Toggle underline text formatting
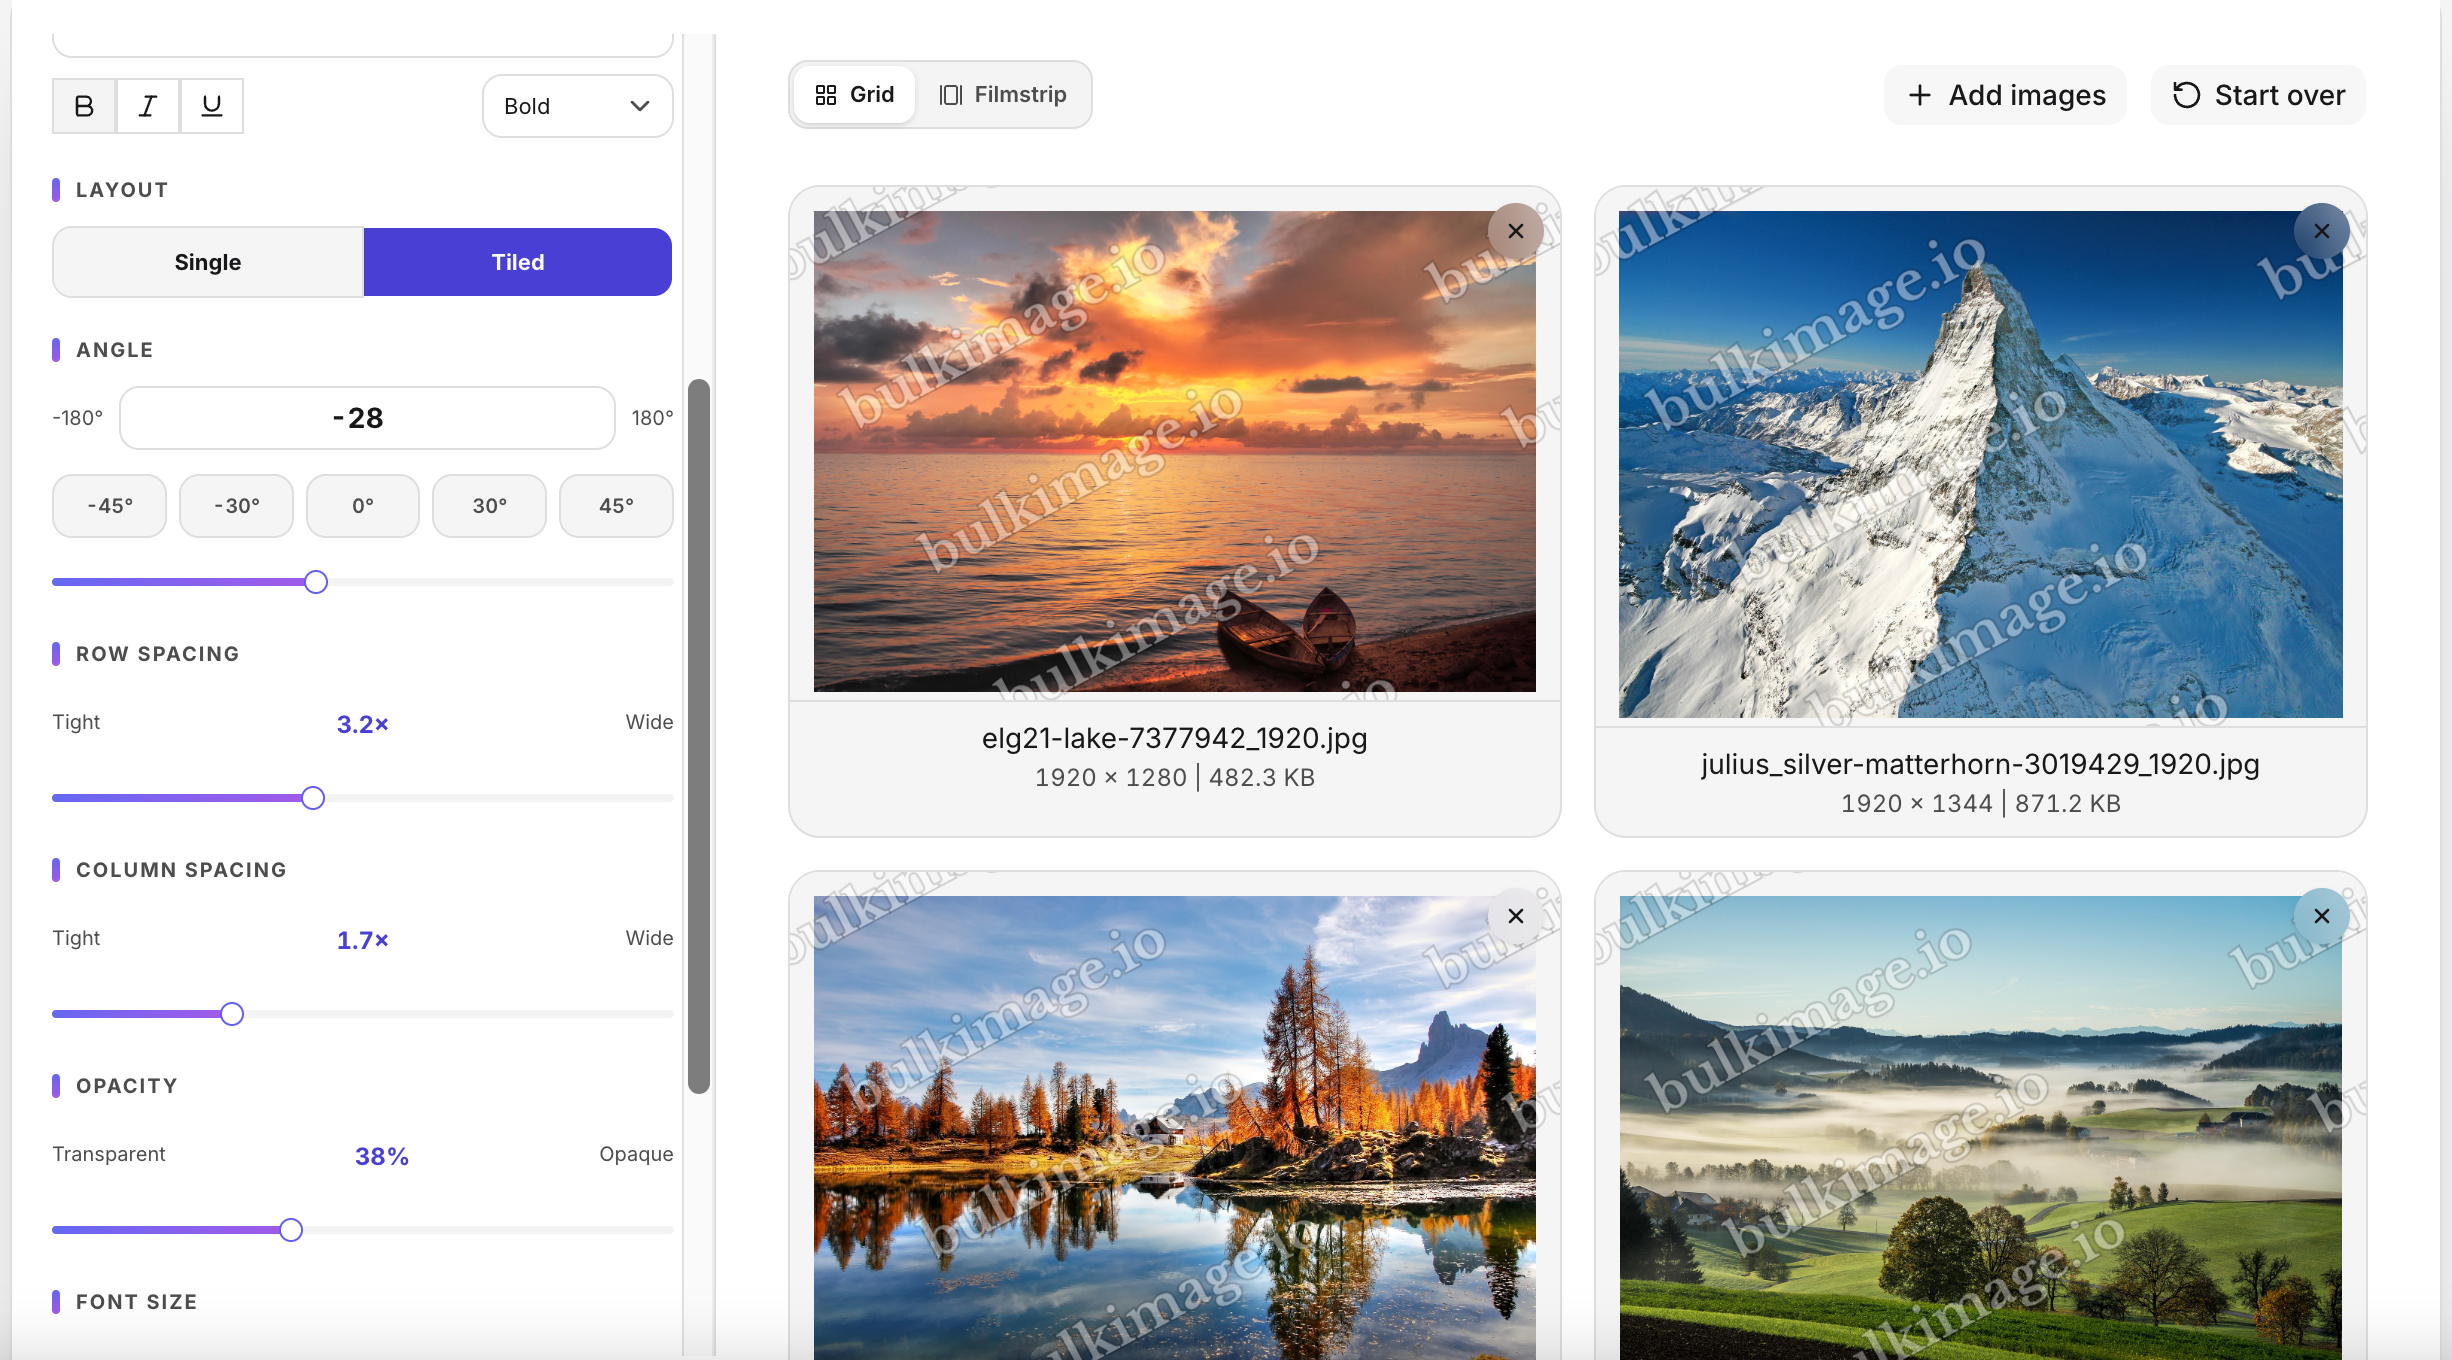Image resolution: width=2452 pixels, height=1360 pixels. [212, 106]
